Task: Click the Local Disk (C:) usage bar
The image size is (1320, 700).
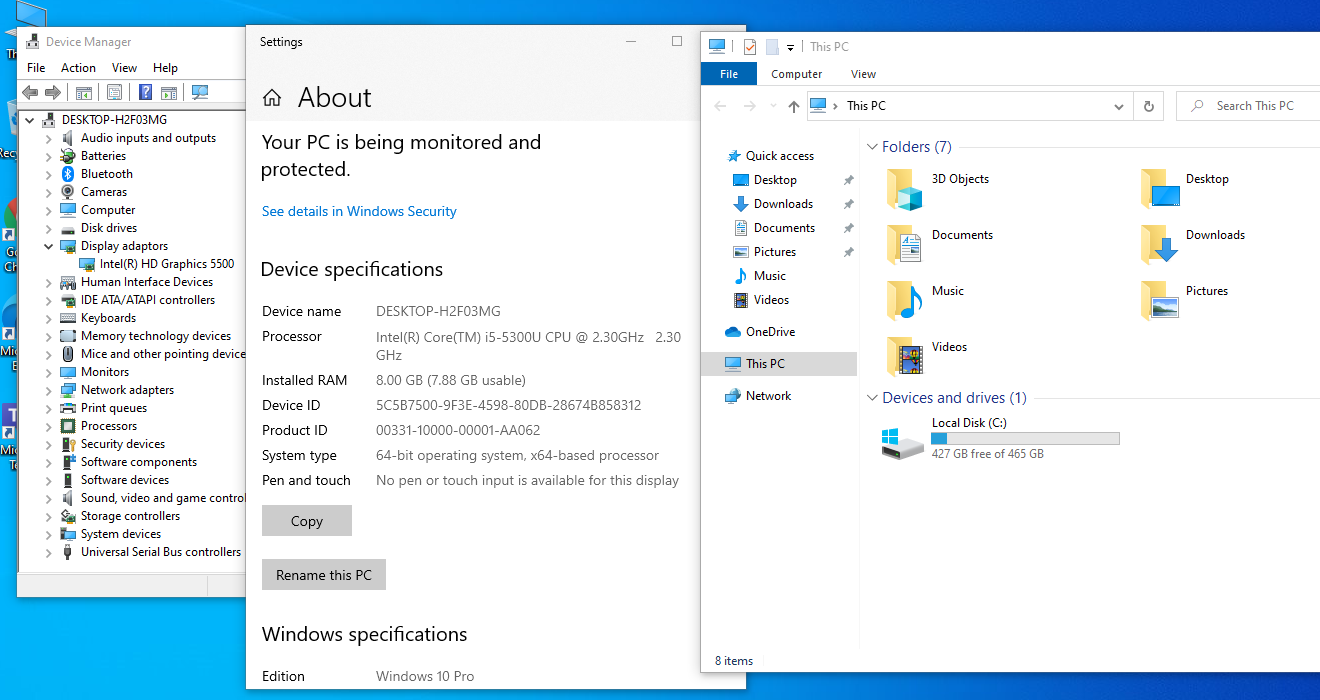Action: pos(1025,438)
